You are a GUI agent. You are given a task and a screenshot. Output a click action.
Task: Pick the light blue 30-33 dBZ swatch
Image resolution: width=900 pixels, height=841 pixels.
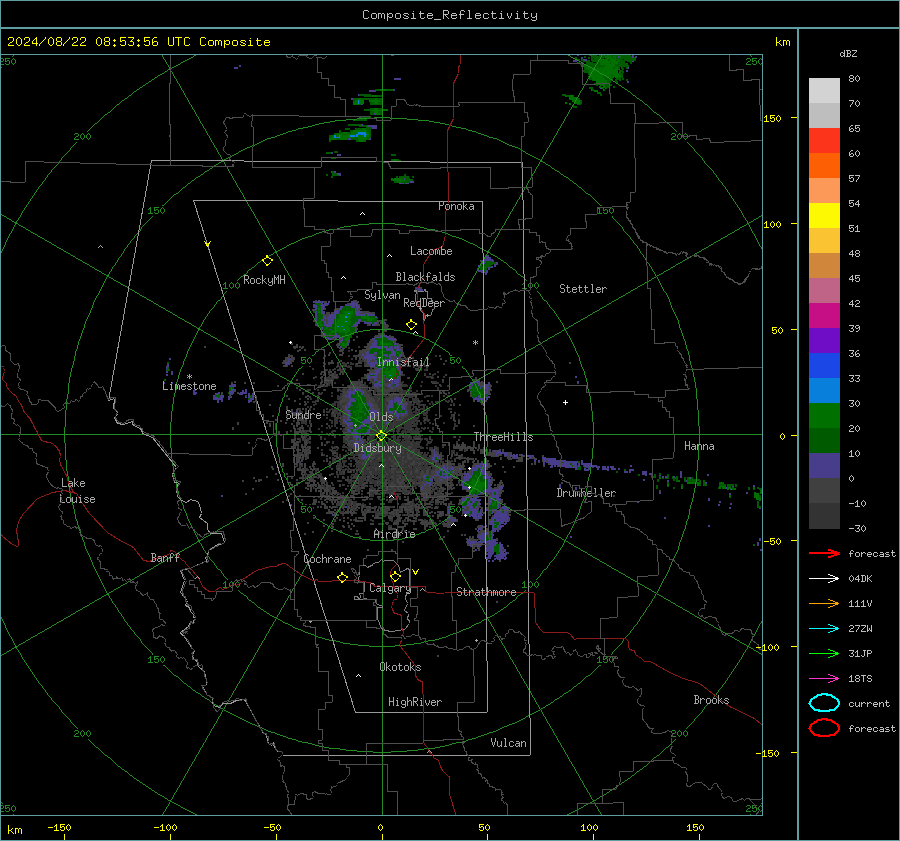pyautogui.click(x=824, y=390)
